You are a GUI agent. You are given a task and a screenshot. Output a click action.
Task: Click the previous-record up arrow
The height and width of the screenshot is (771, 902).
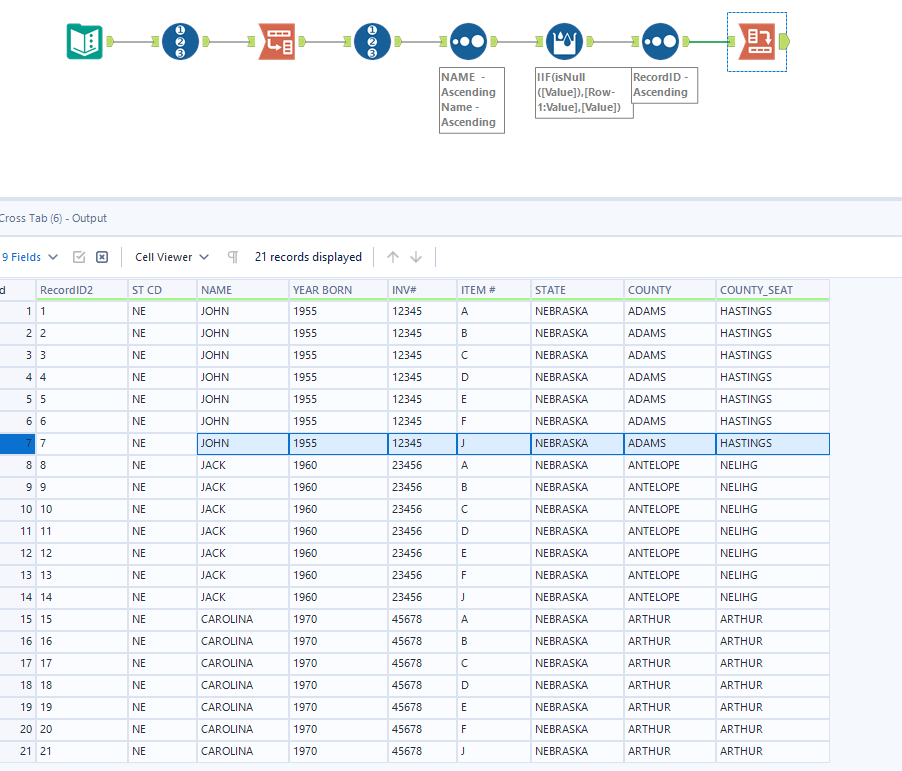[x=392, y=257]
